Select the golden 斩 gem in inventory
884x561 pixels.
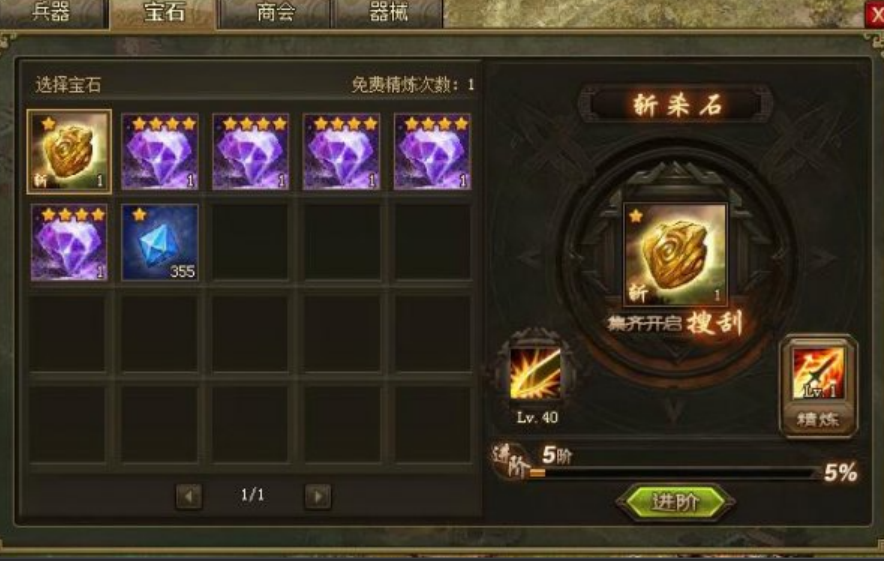pos(69,152)
